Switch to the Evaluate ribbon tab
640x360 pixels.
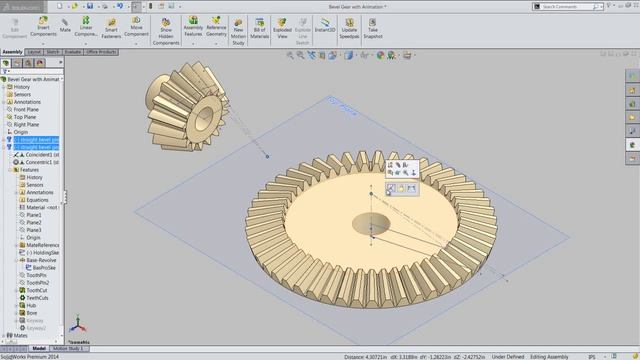[x=73, y=52]
